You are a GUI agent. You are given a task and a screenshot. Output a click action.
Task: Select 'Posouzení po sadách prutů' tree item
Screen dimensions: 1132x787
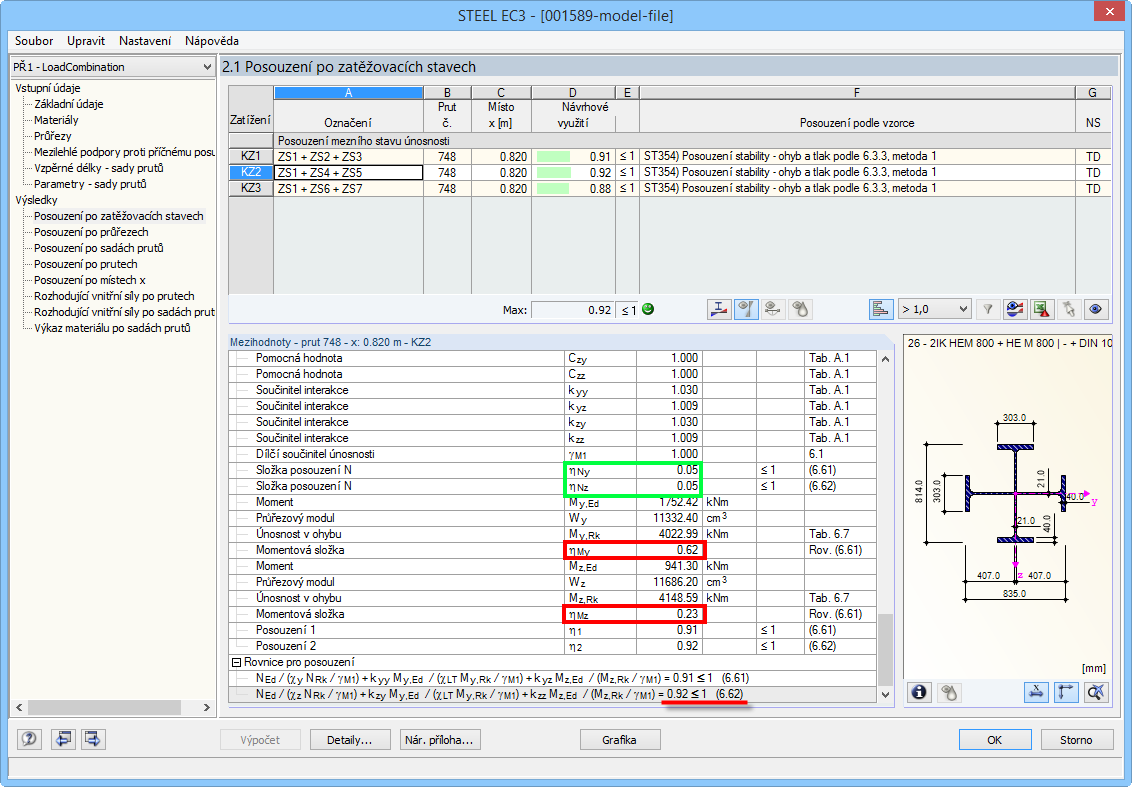(x=99, y=248)
